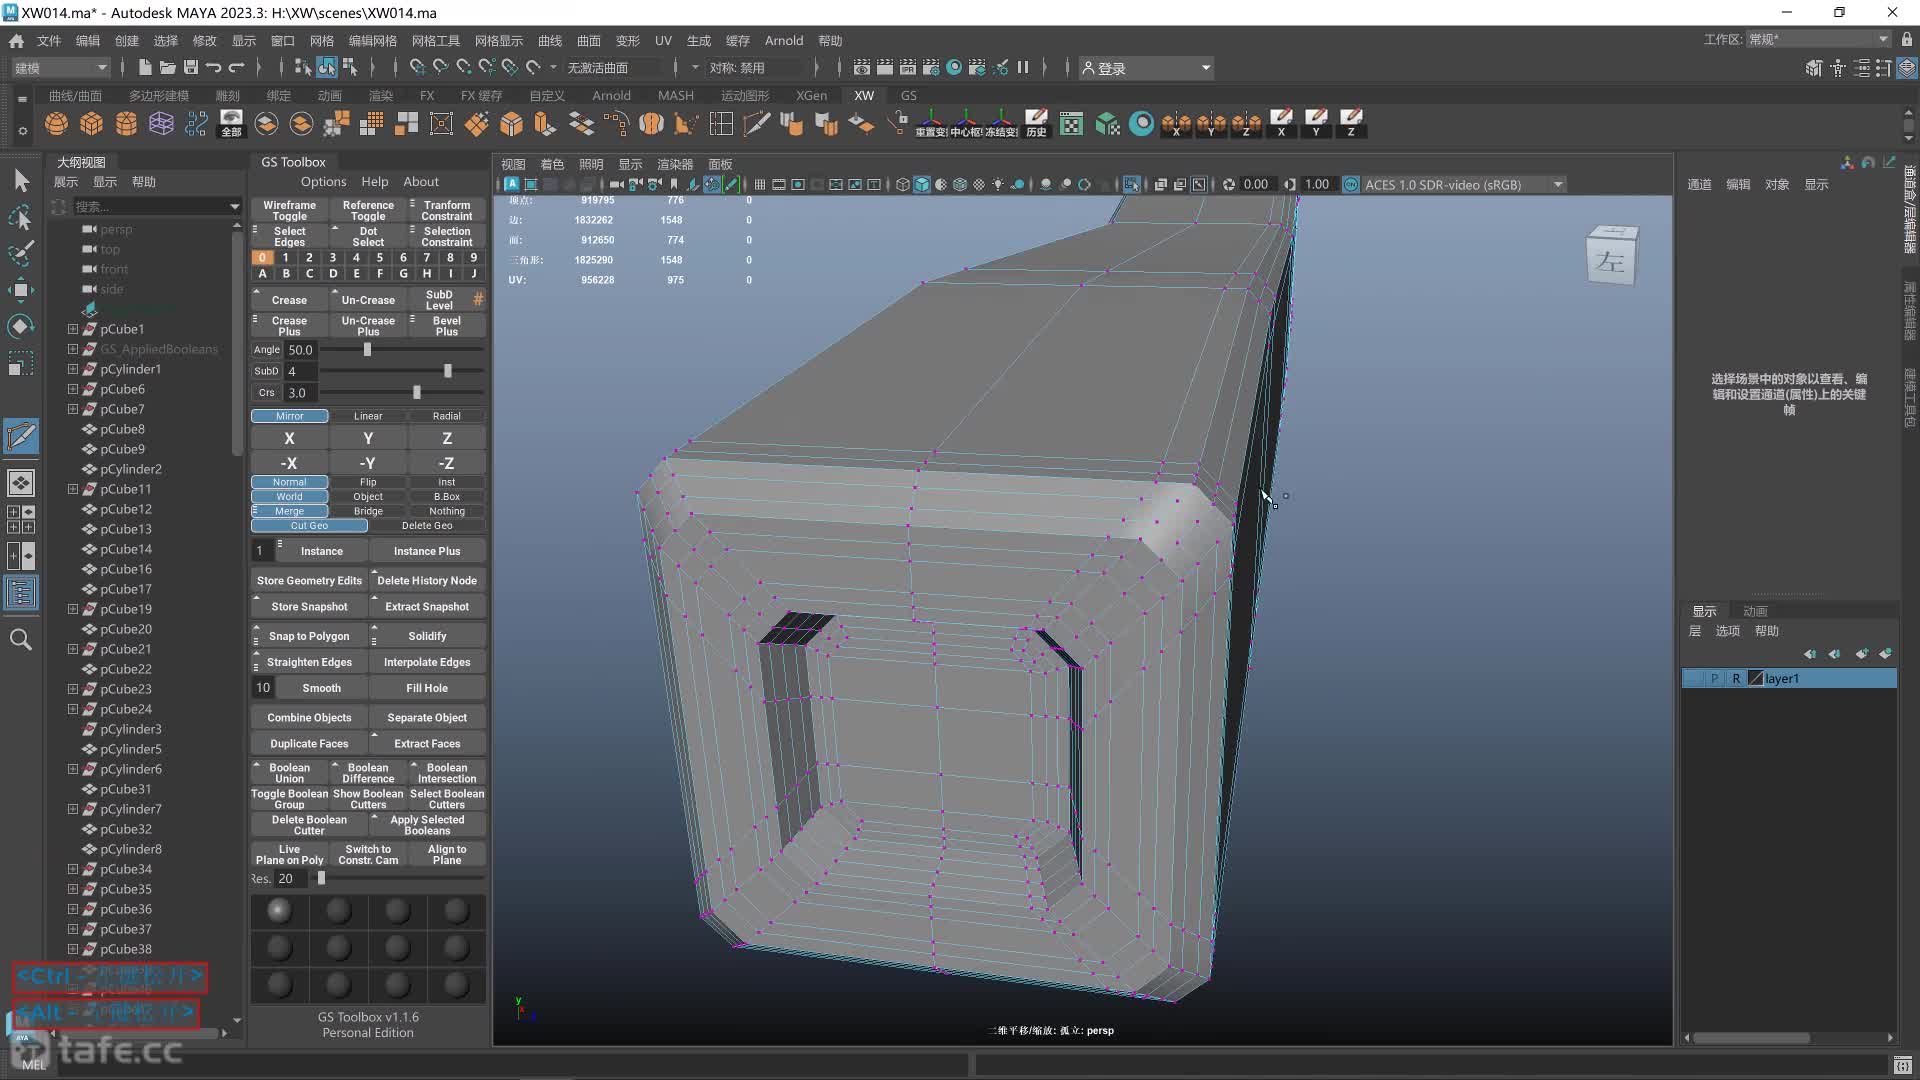Screen dimensions: 1920x1080
Task: Click the Fill Hole button
Action: pos(427,688)
